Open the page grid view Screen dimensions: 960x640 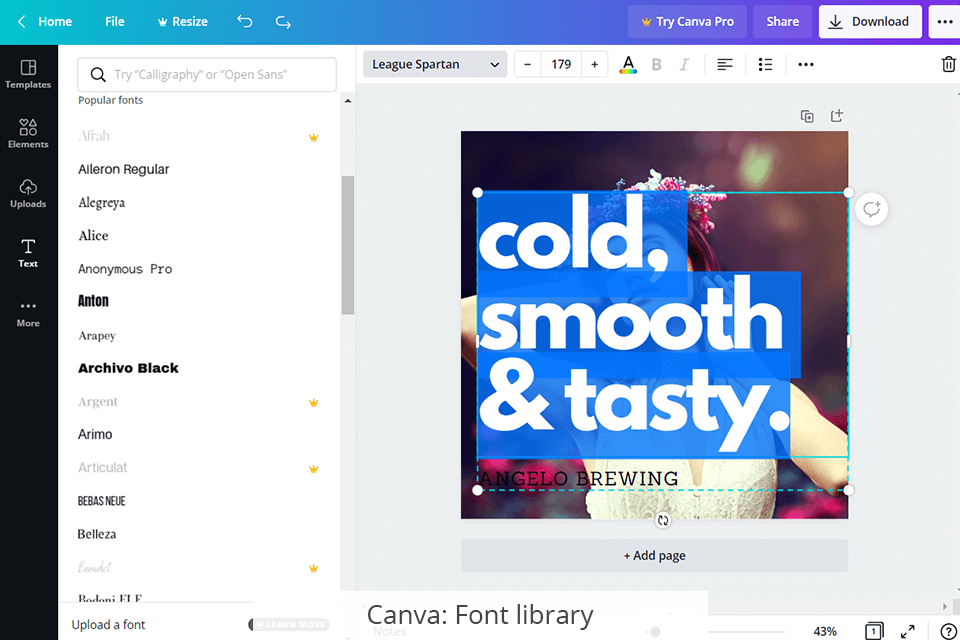click(874, 631)
